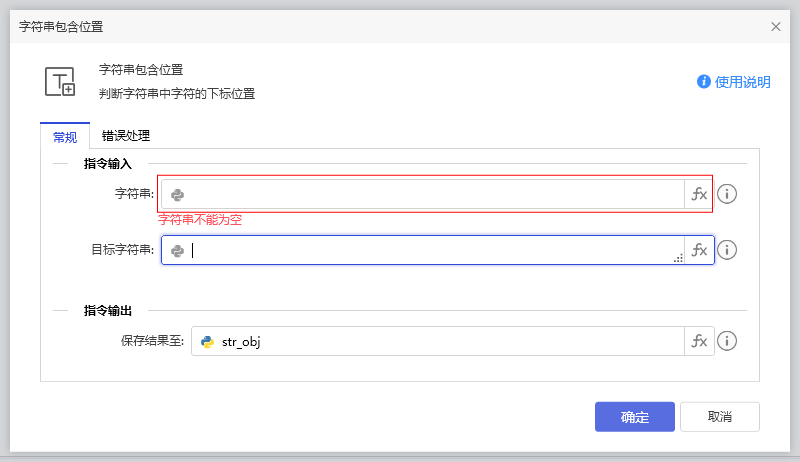Click the Python icon before str_obj

[208, 342]
